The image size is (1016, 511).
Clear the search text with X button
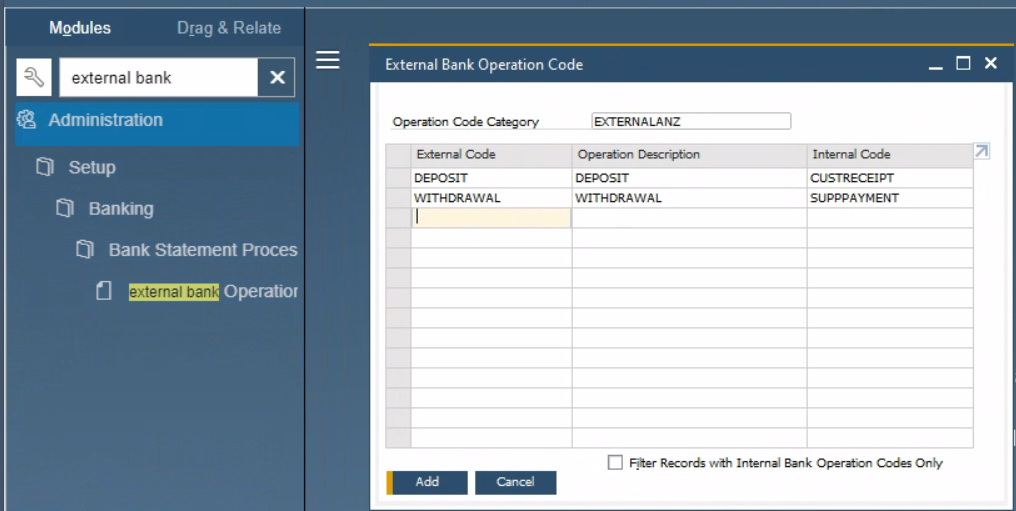(277, 78)
